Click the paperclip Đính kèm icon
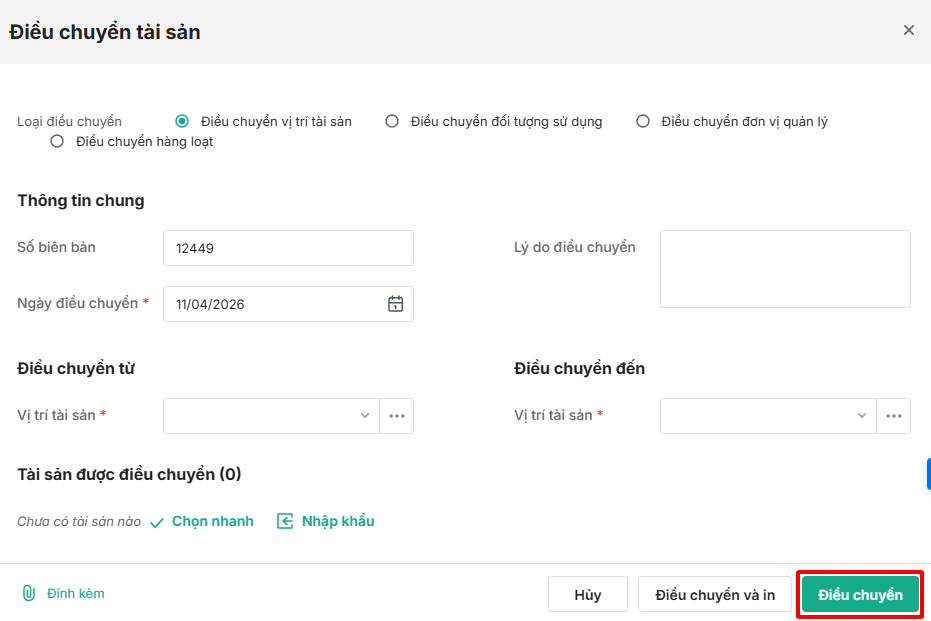931x621 pixels. click(29, 593)
